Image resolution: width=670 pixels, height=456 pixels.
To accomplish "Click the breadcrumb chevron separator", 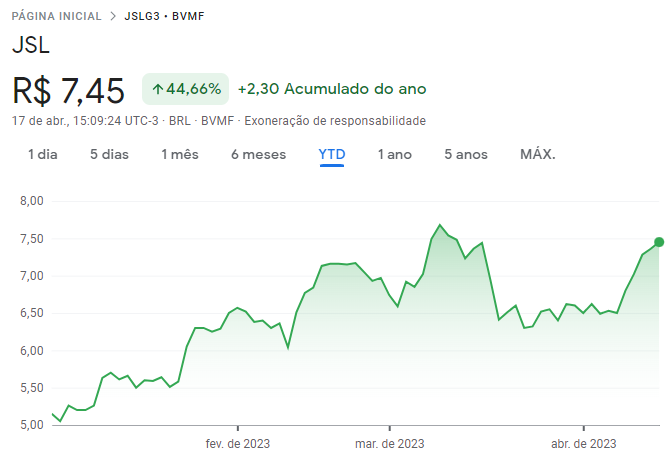I will [113, 16].
